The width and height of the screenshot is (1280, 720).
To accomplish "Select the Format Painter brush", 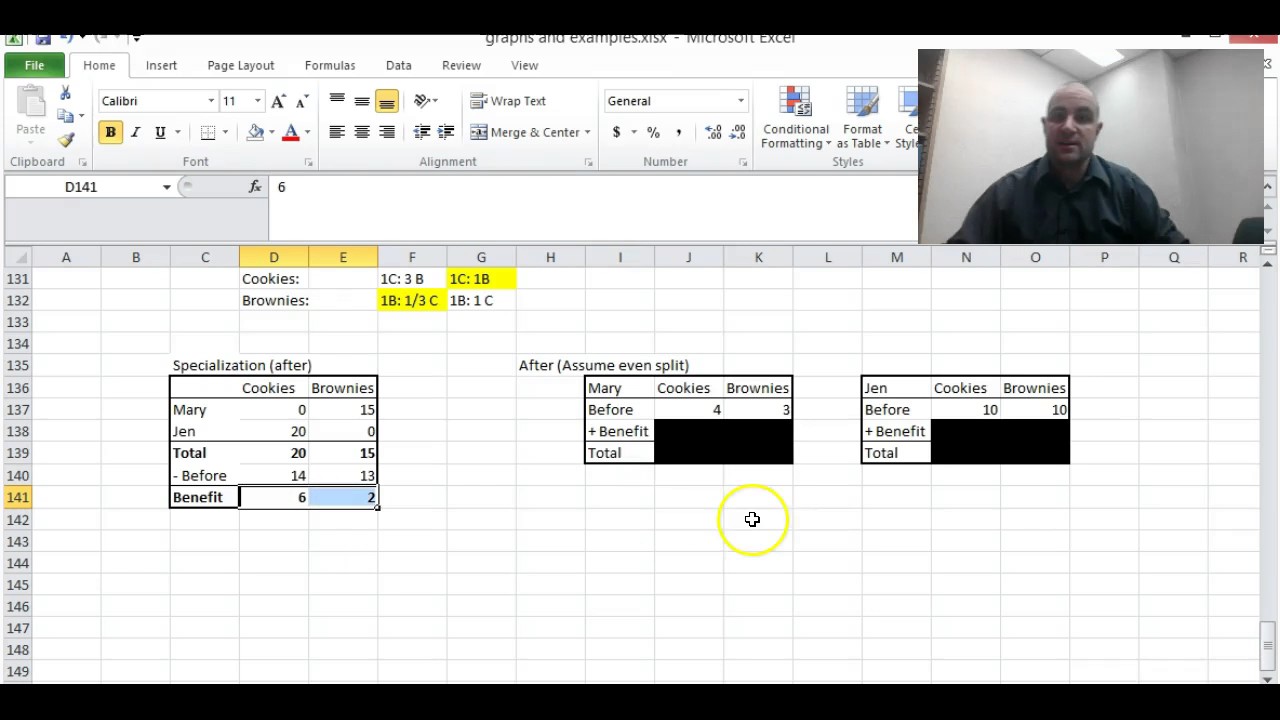I will point(65,140).
